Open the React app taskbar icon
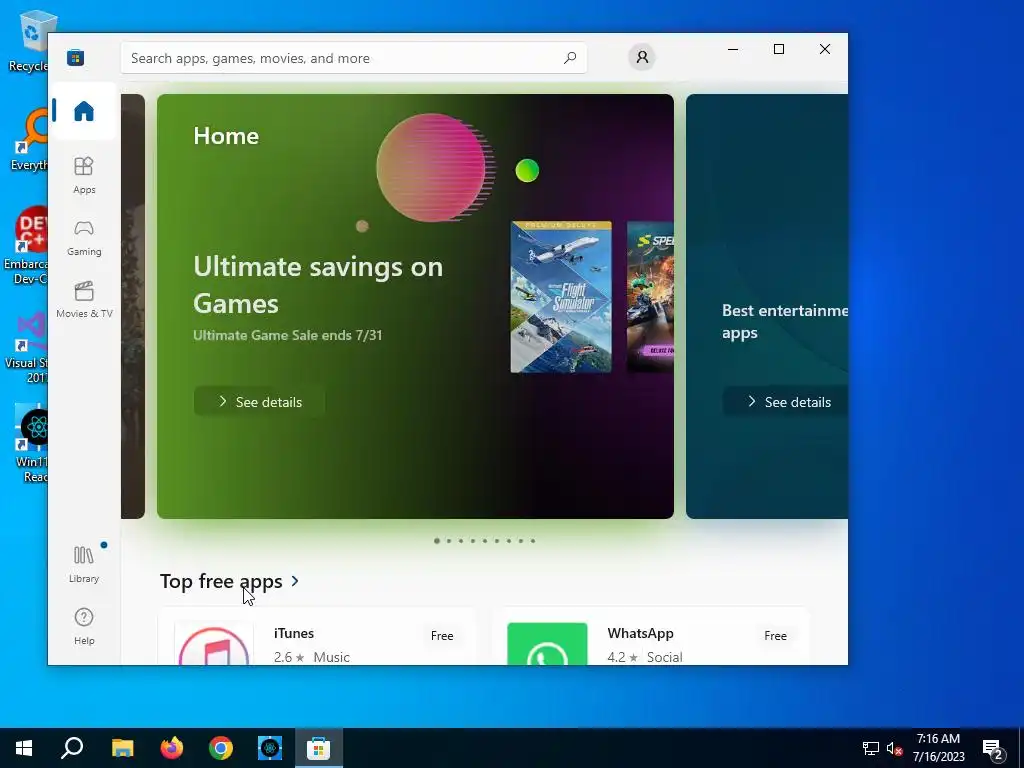This screenshot has width=1024, height=768. 270,748
